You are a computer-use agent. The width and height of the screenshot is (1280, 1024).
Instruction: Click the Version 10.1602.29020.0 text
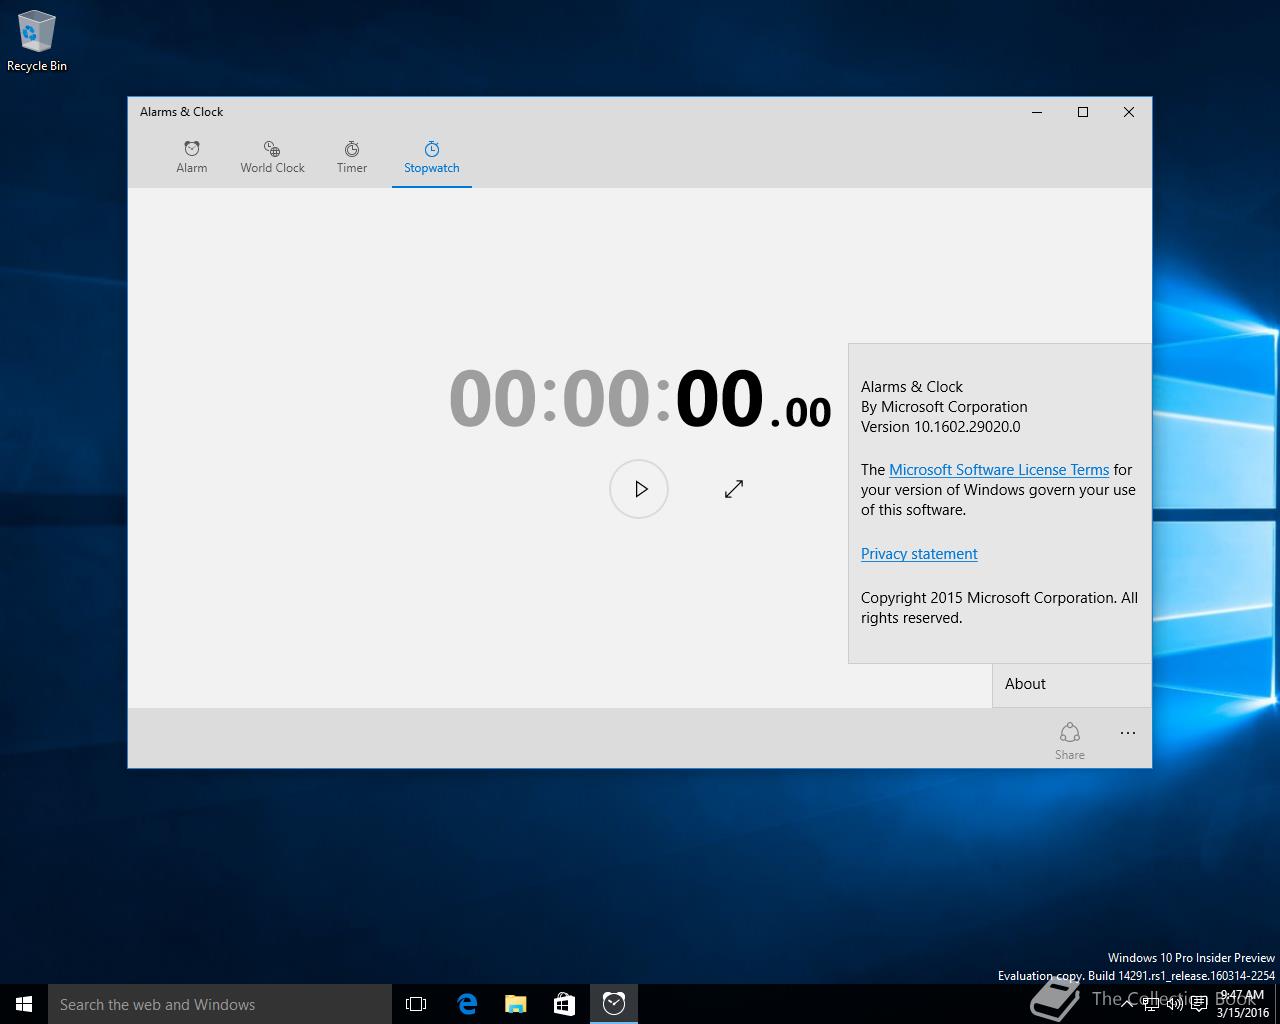941,427
